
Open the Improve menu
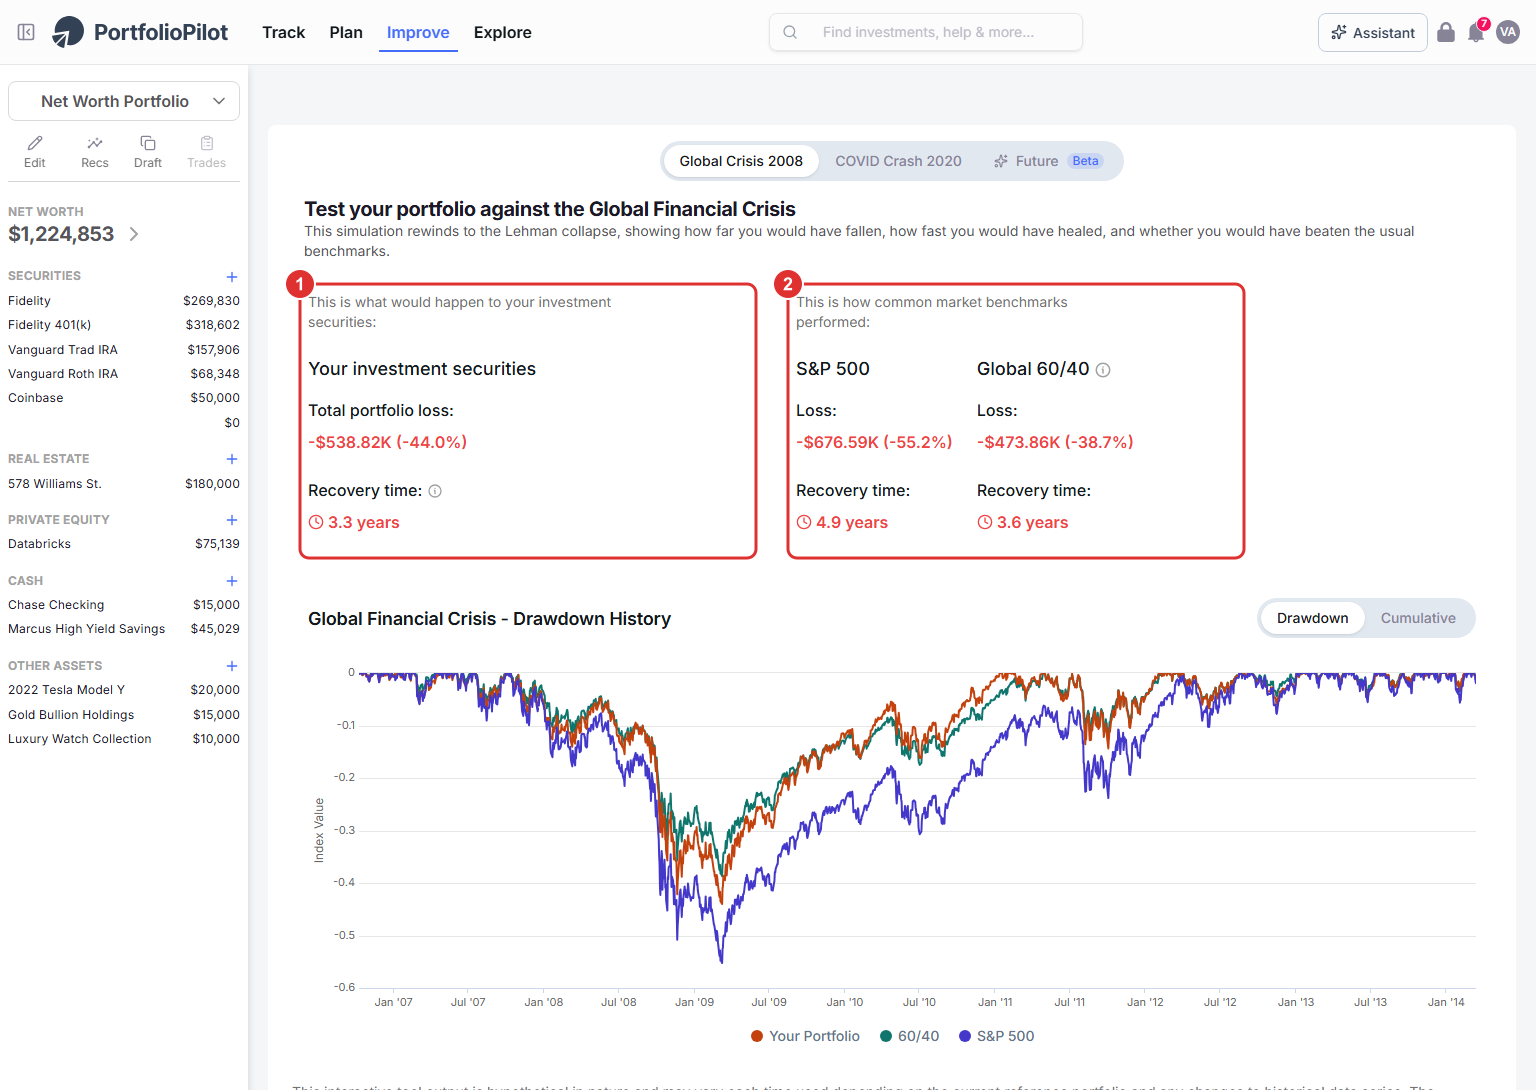coord(418,32)
